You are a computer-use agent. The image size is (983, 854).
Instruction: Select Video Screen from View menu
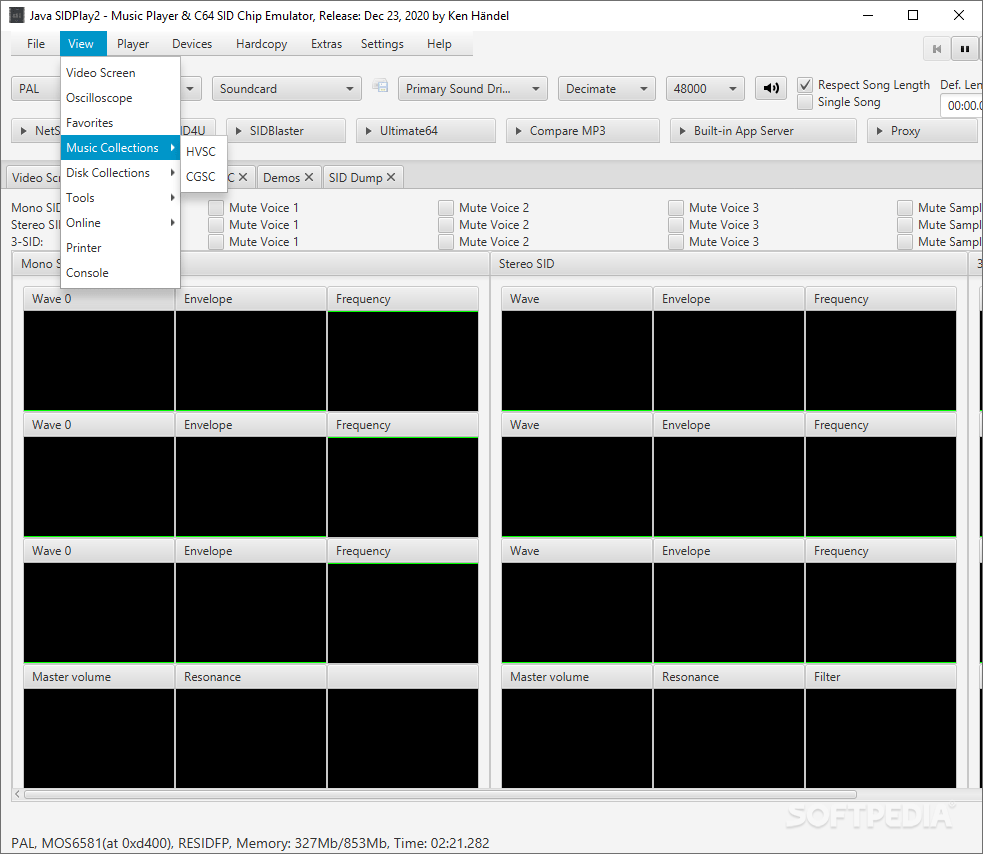(x=120, y=73)
